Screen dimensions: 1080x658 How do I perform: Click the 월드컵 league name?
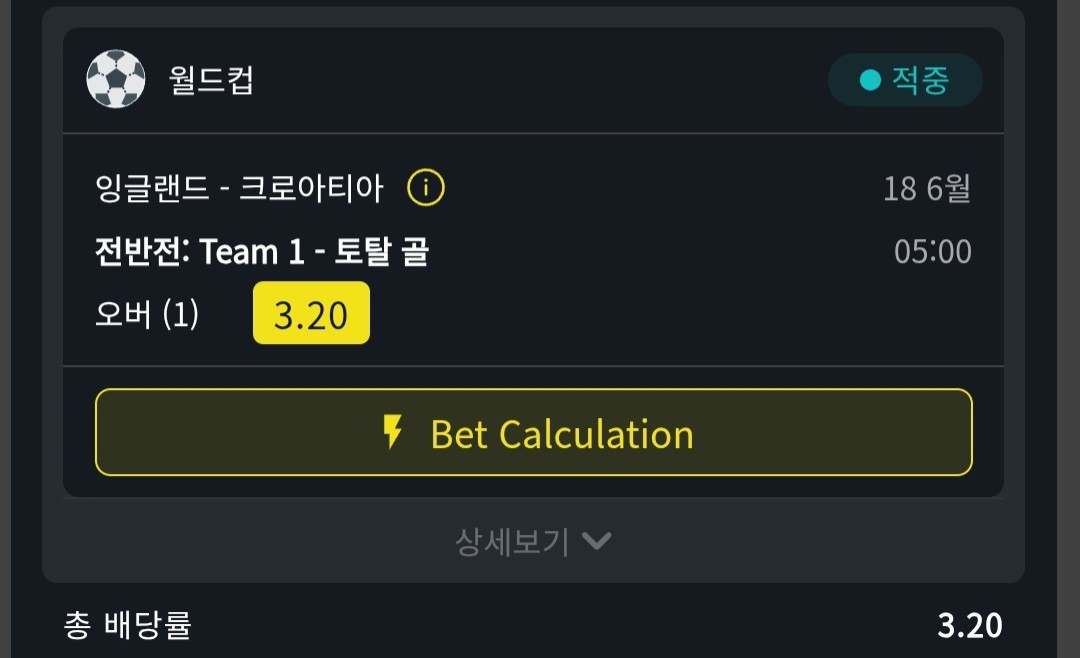click(211, 80)
